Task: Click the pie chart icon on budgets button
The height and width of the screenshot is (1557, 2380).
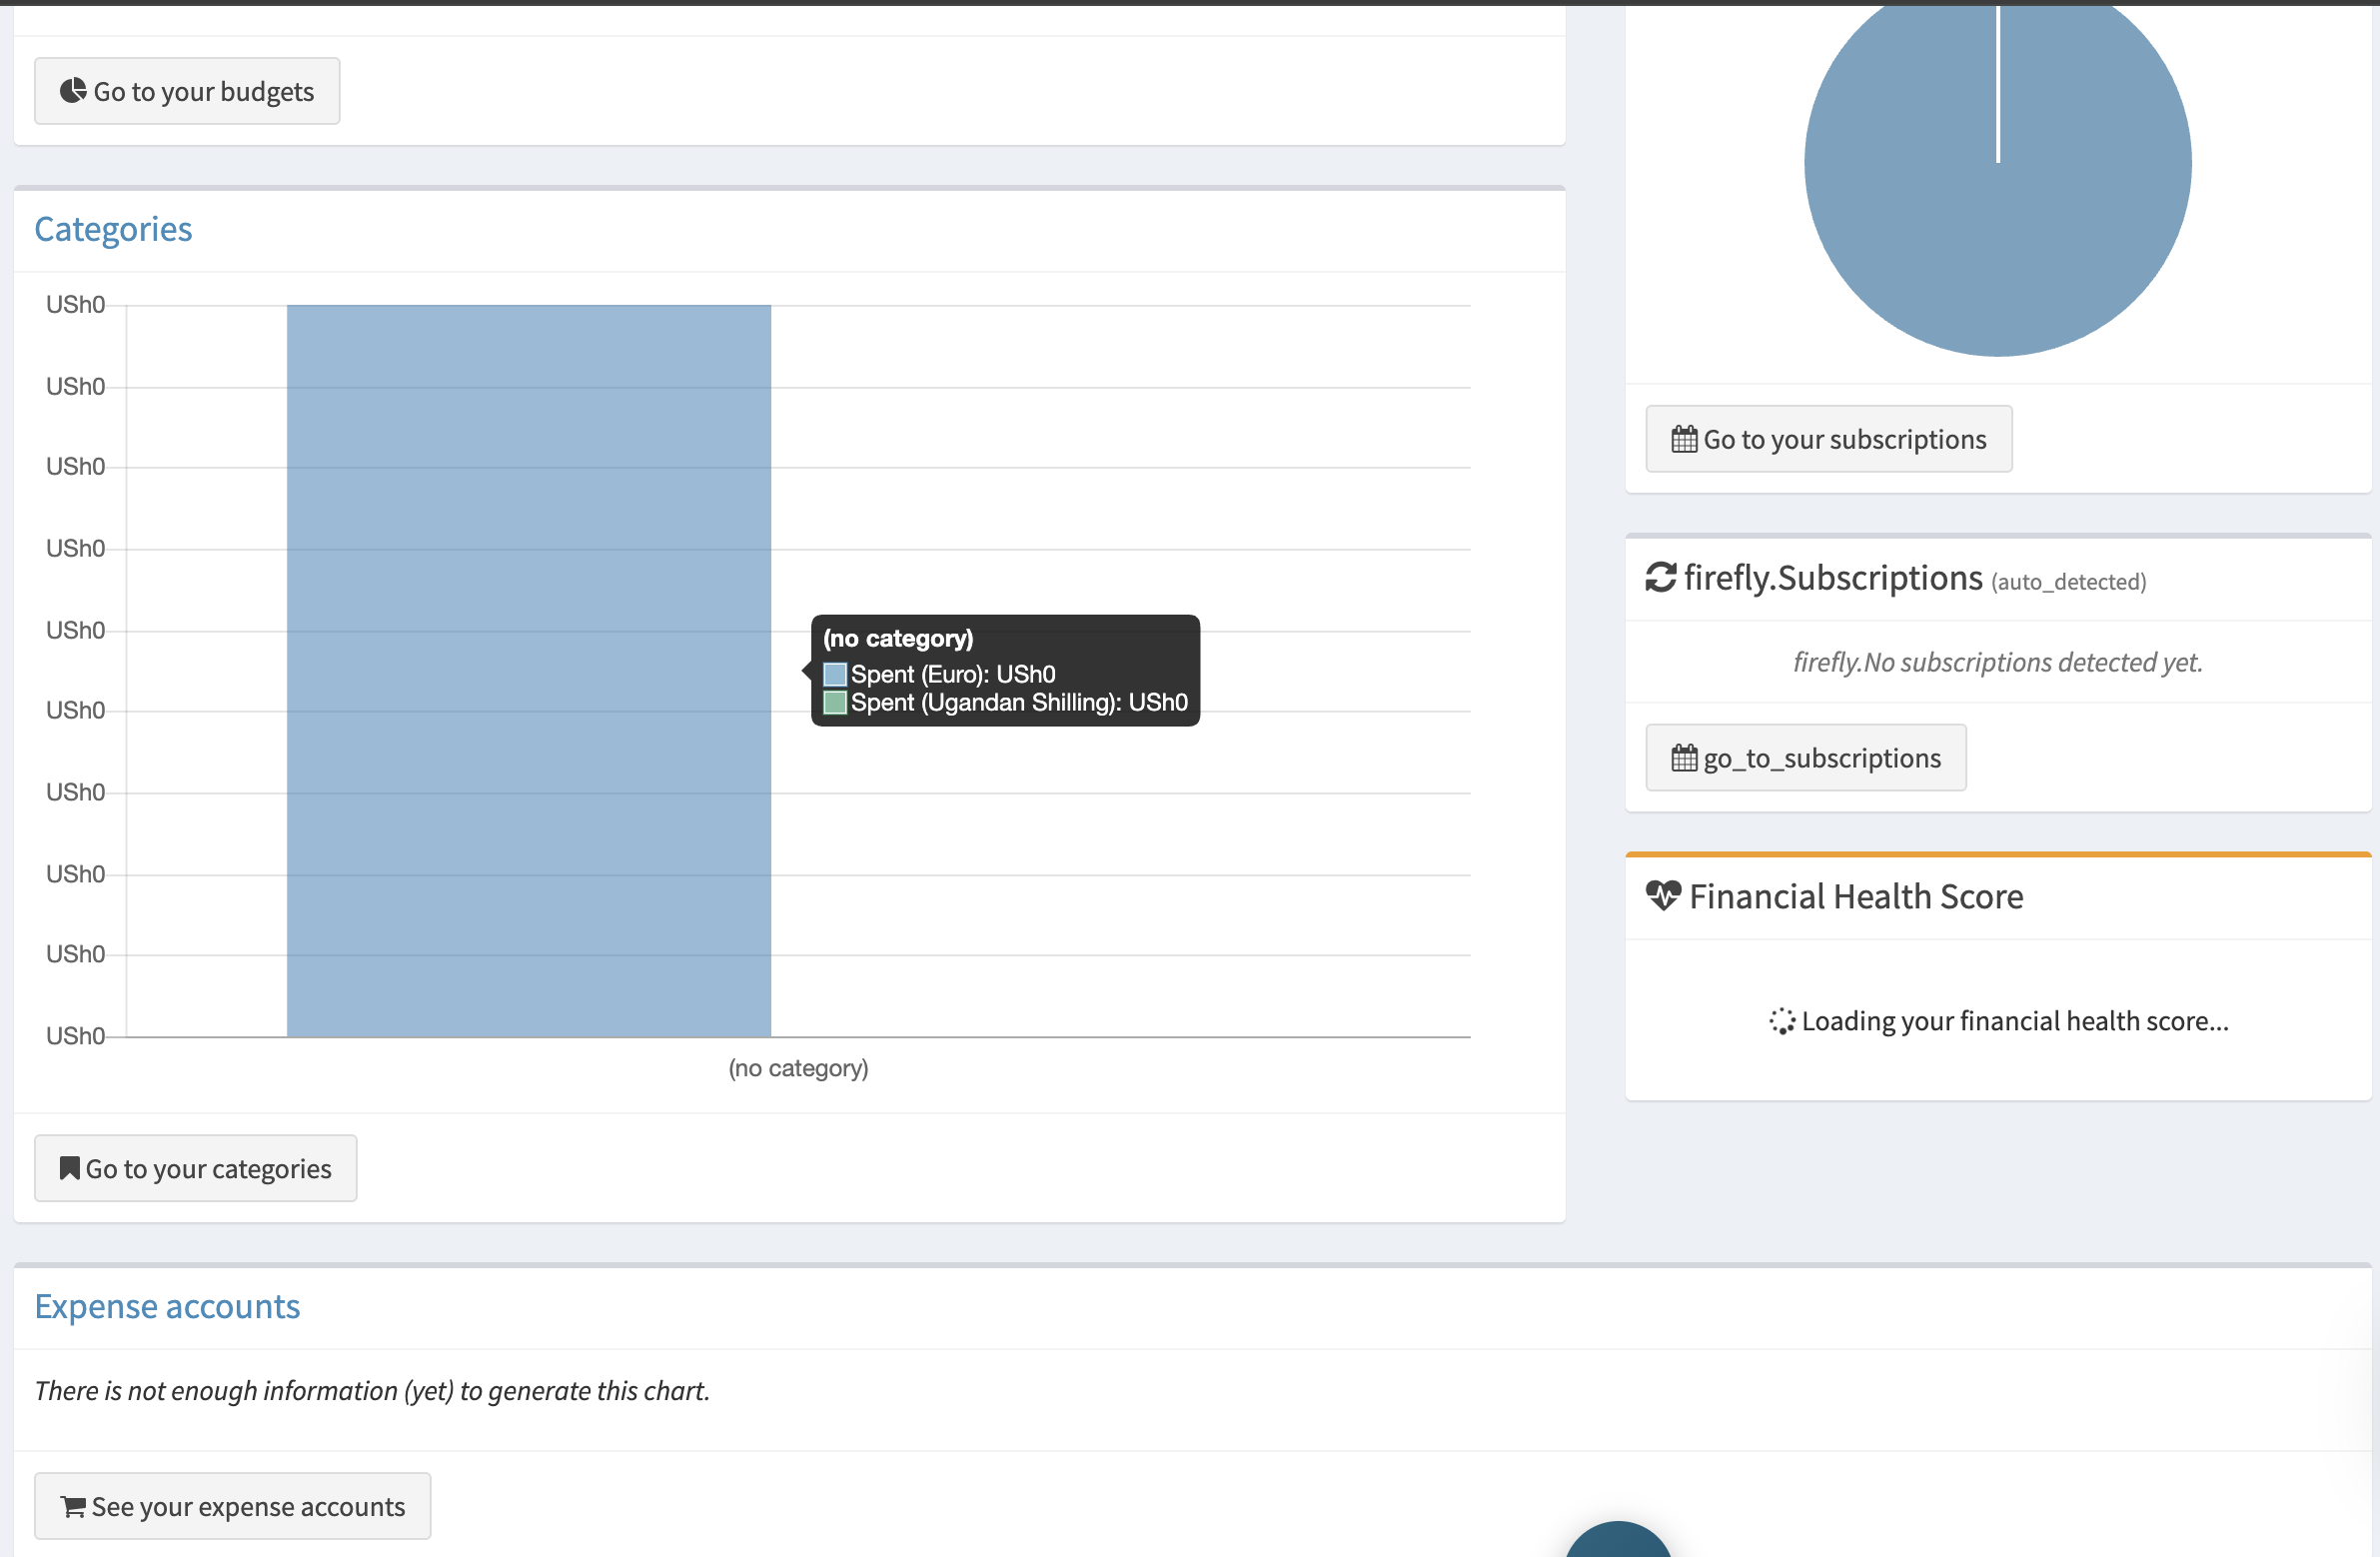Action: click(x=71, y=90)
